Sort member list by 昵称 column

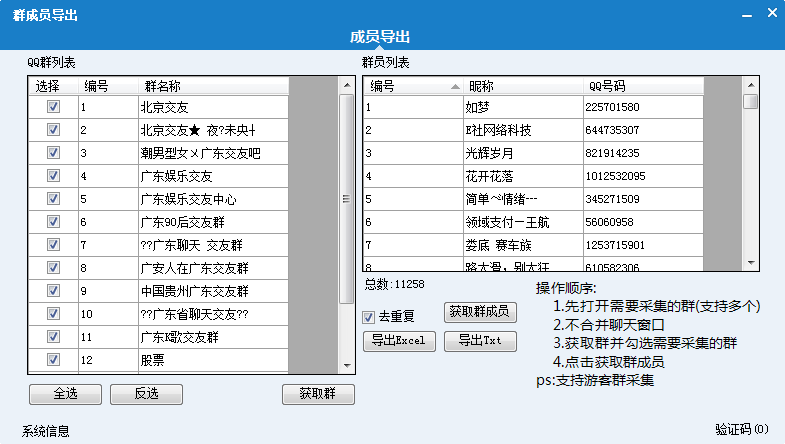pos(522,86)
